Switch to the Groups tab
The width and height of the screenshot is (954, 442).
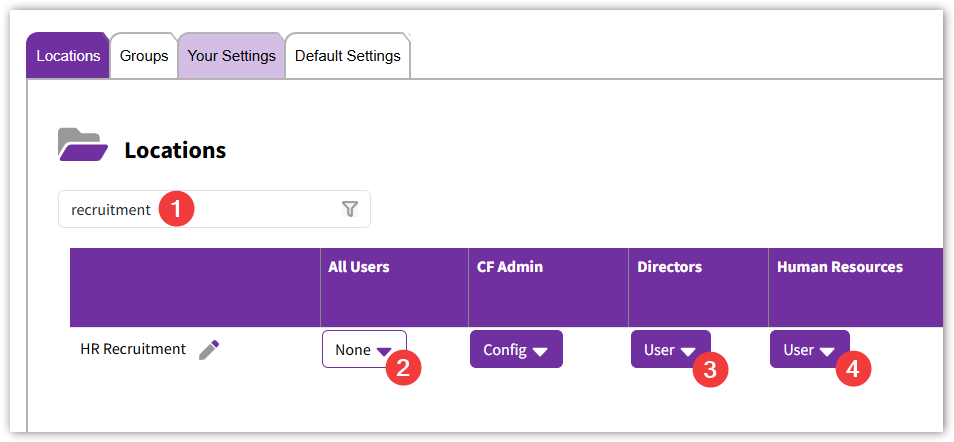tap(144, 56)
